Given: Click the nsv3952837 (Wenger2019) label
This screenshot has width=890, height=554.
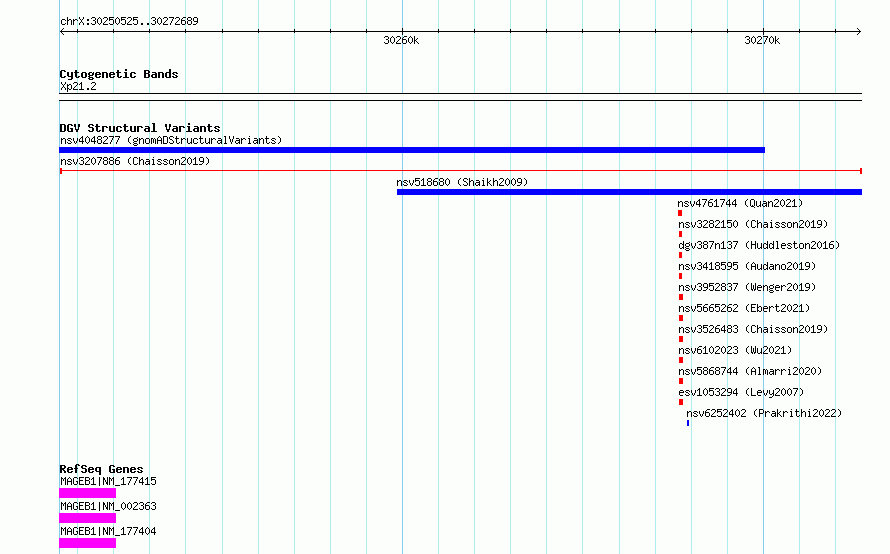Looking at the screenshot, I should (x=747, y=287).
